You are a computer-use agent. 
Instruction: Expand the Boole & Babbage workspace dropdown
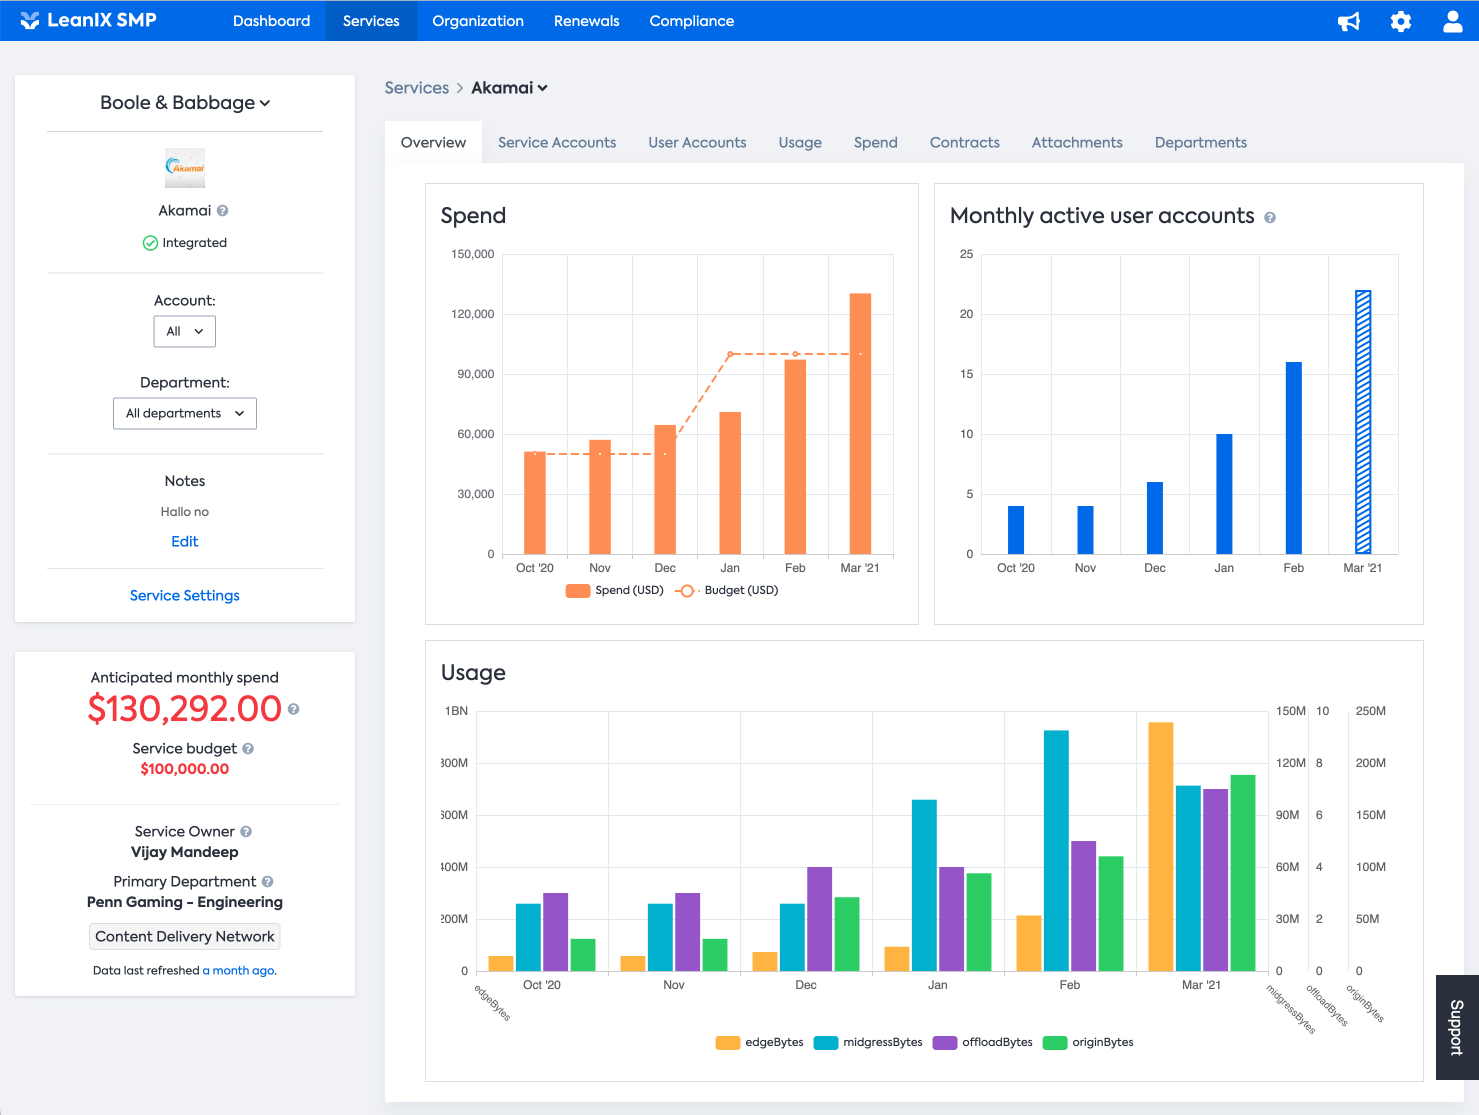185,103
